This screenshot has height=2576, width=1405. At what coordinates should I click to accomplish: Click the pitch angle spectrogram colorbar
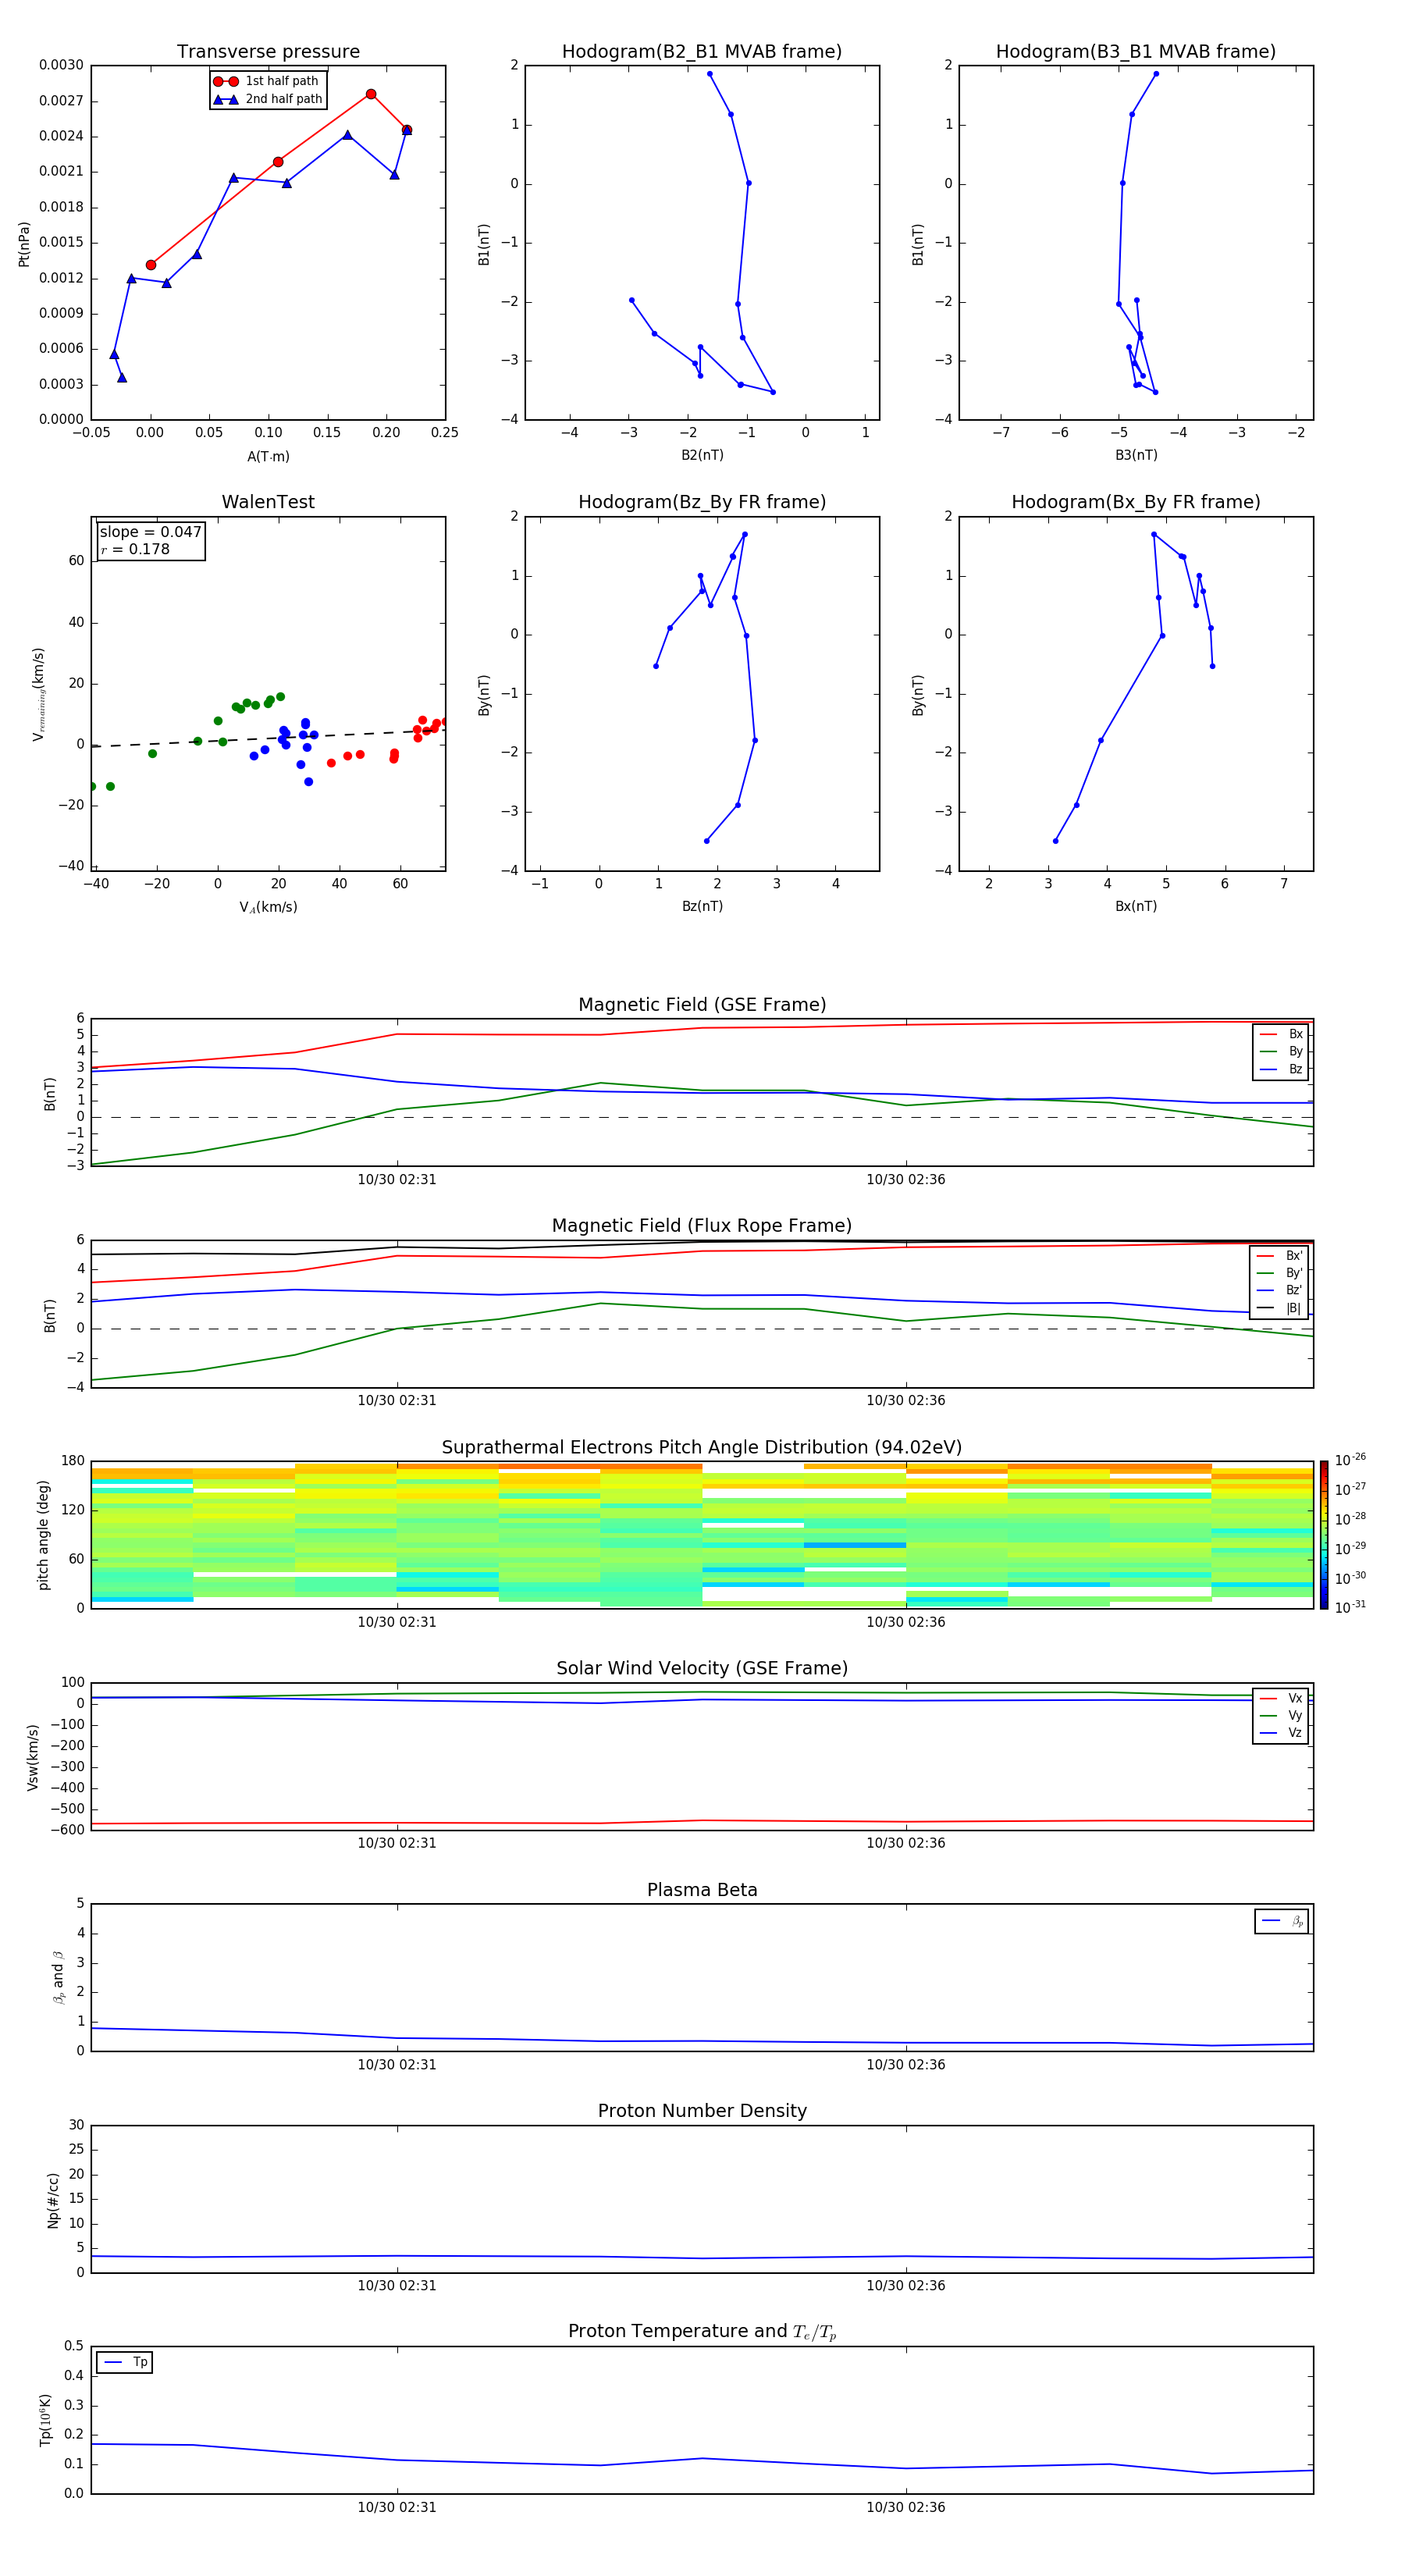coord(1324,1535)
